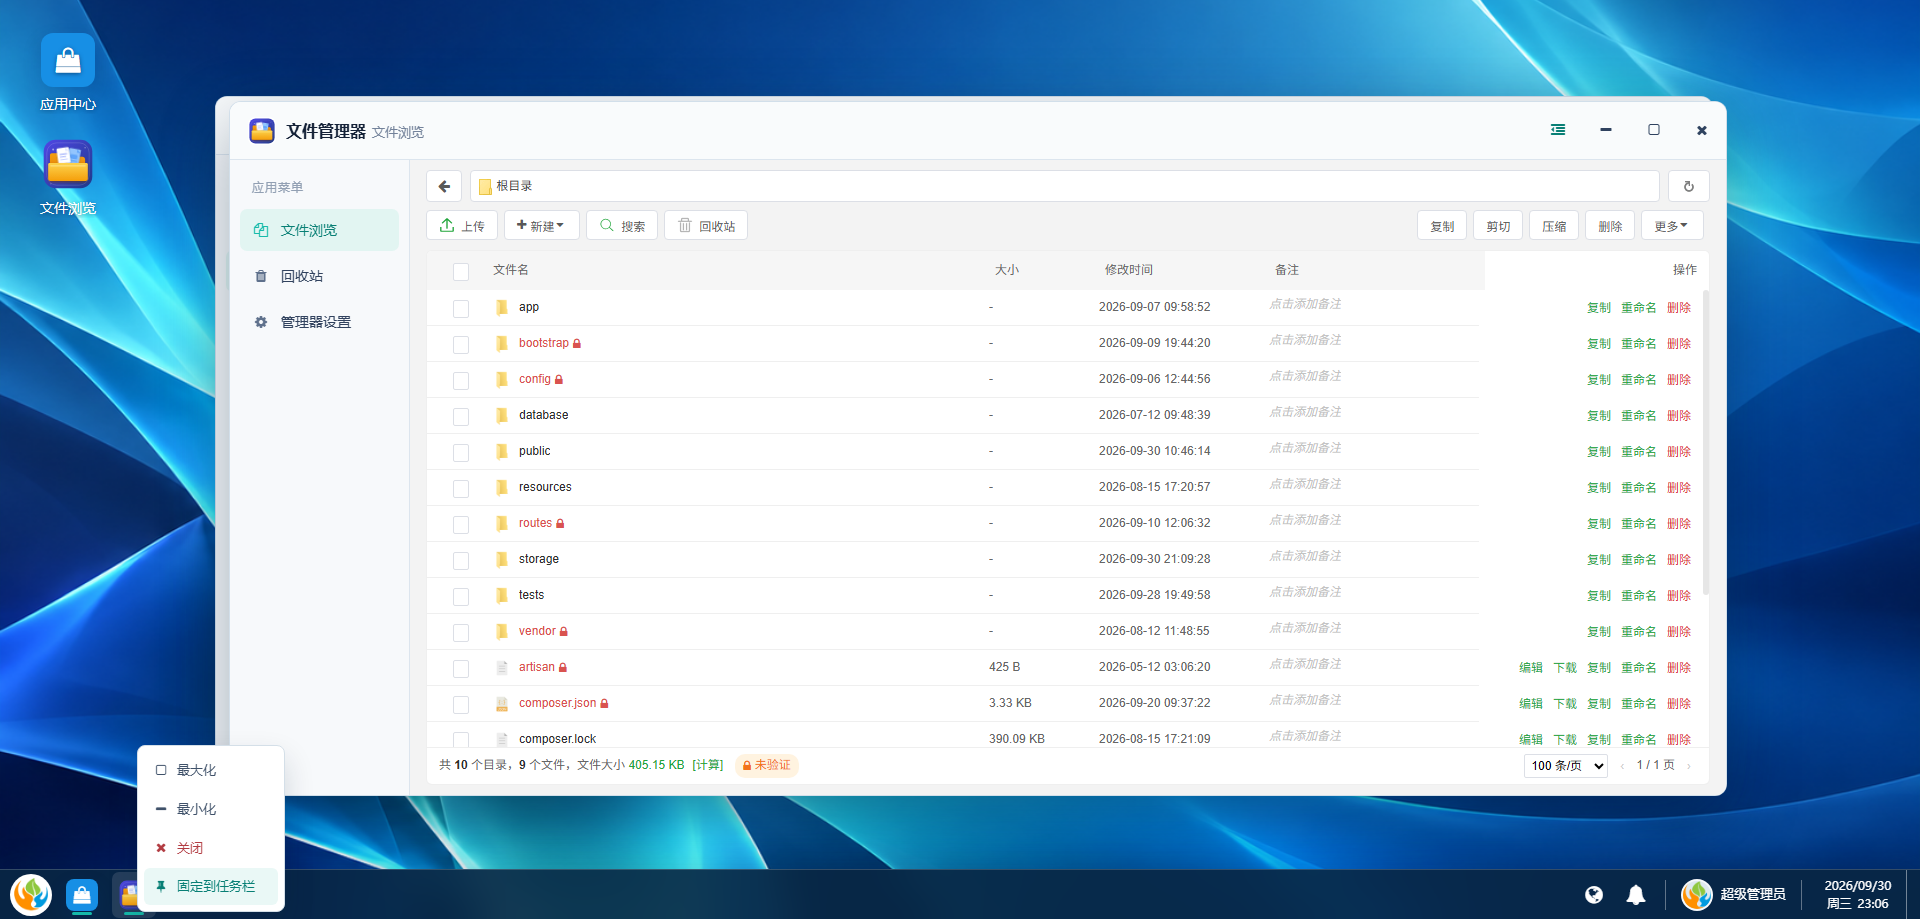Open the 新建 dropdown
Viewport: 1920px width, 919px height.
click(541, 226)
